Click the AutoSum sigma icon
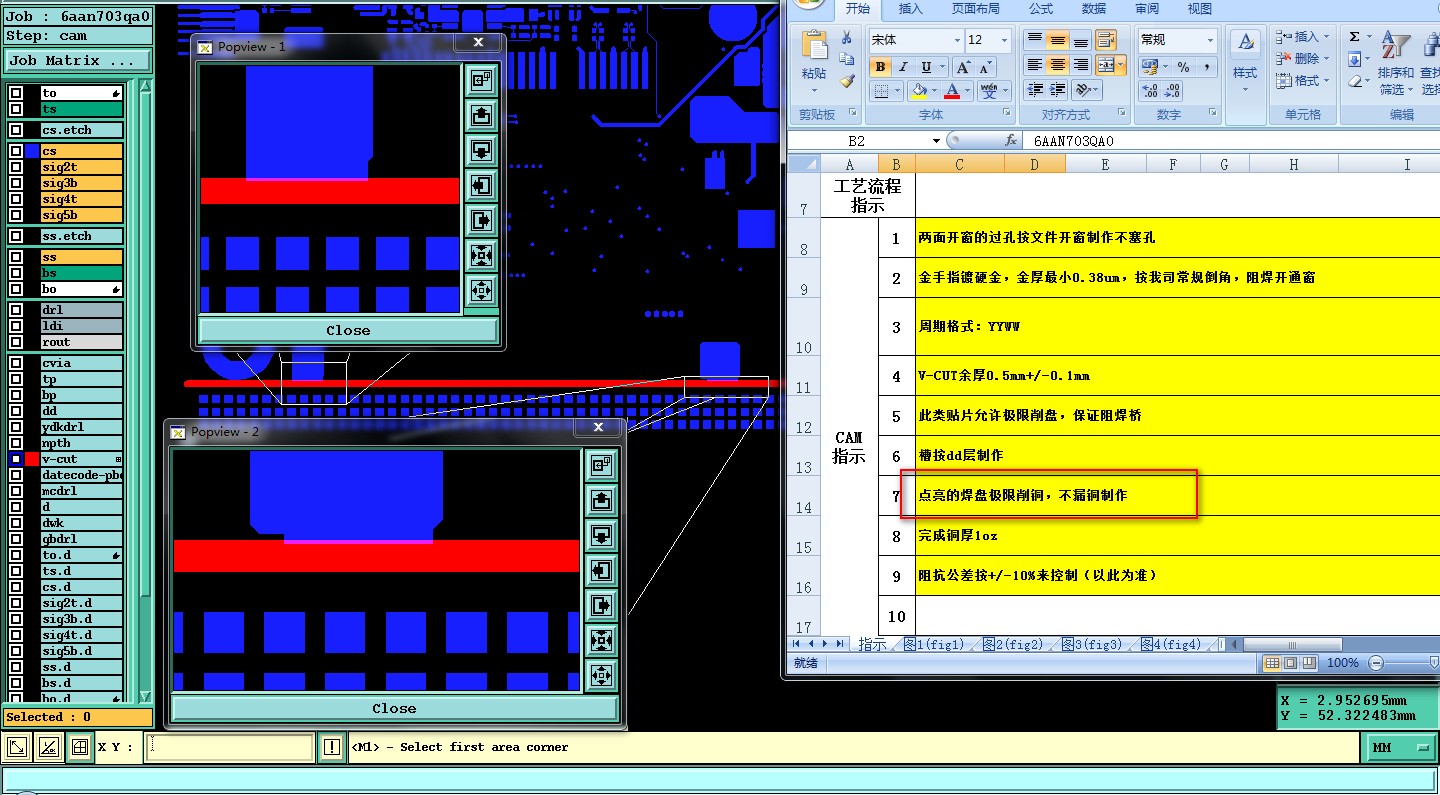Image resolution: width=1440 pixels, height=795 pixels. click(x=1354, y=37)
